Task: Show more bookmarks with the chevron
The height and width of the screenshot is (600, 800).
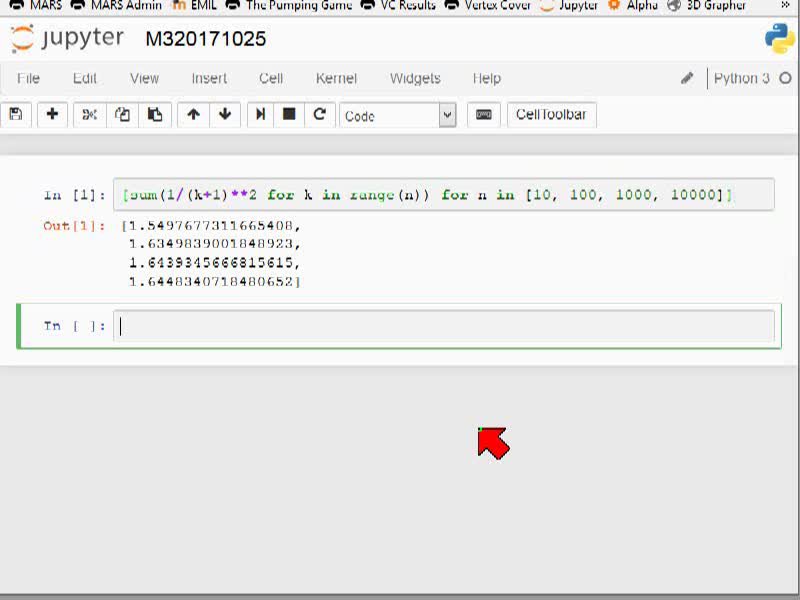Action: 785,6
